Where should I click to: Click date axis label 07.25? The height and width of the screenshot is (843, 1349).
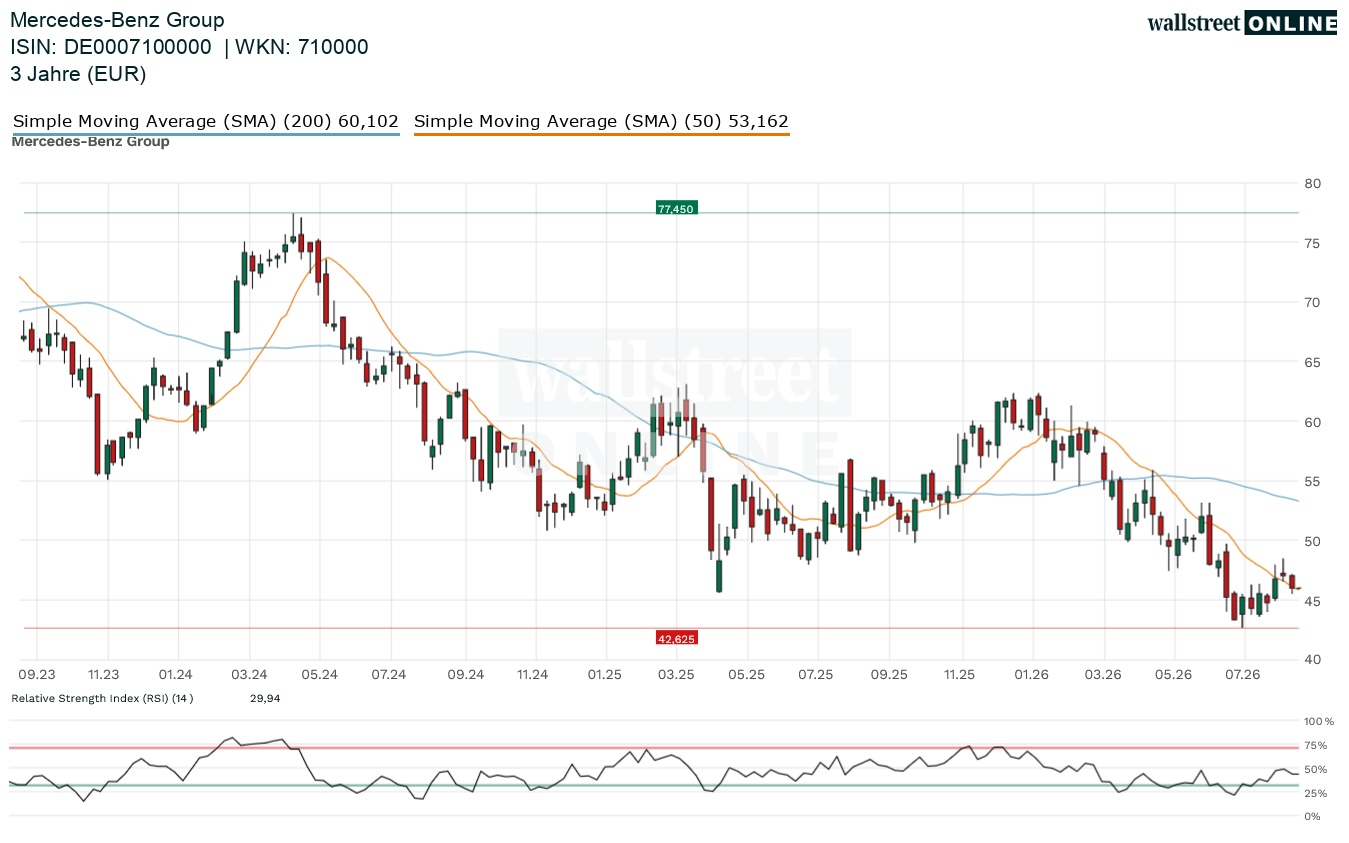817,675
